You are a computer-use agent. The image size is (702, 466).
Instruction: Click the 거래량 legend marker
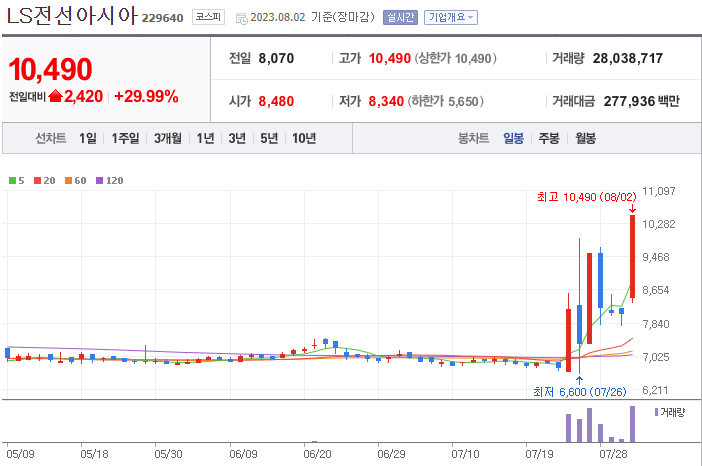click(x=656, y=412)
